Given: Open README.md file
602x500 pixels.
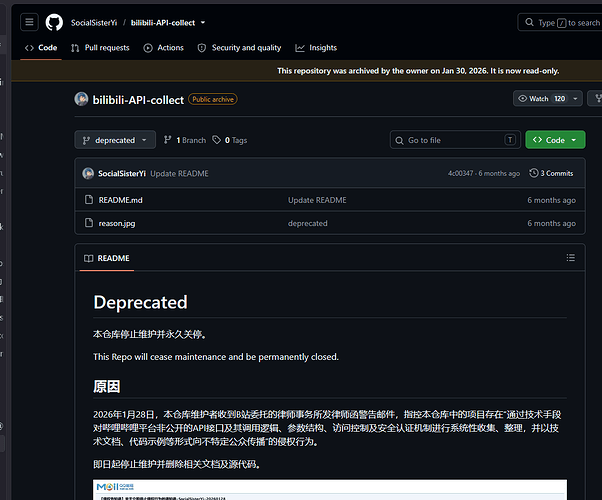Looking at the screenshot, I should (121, 200).
